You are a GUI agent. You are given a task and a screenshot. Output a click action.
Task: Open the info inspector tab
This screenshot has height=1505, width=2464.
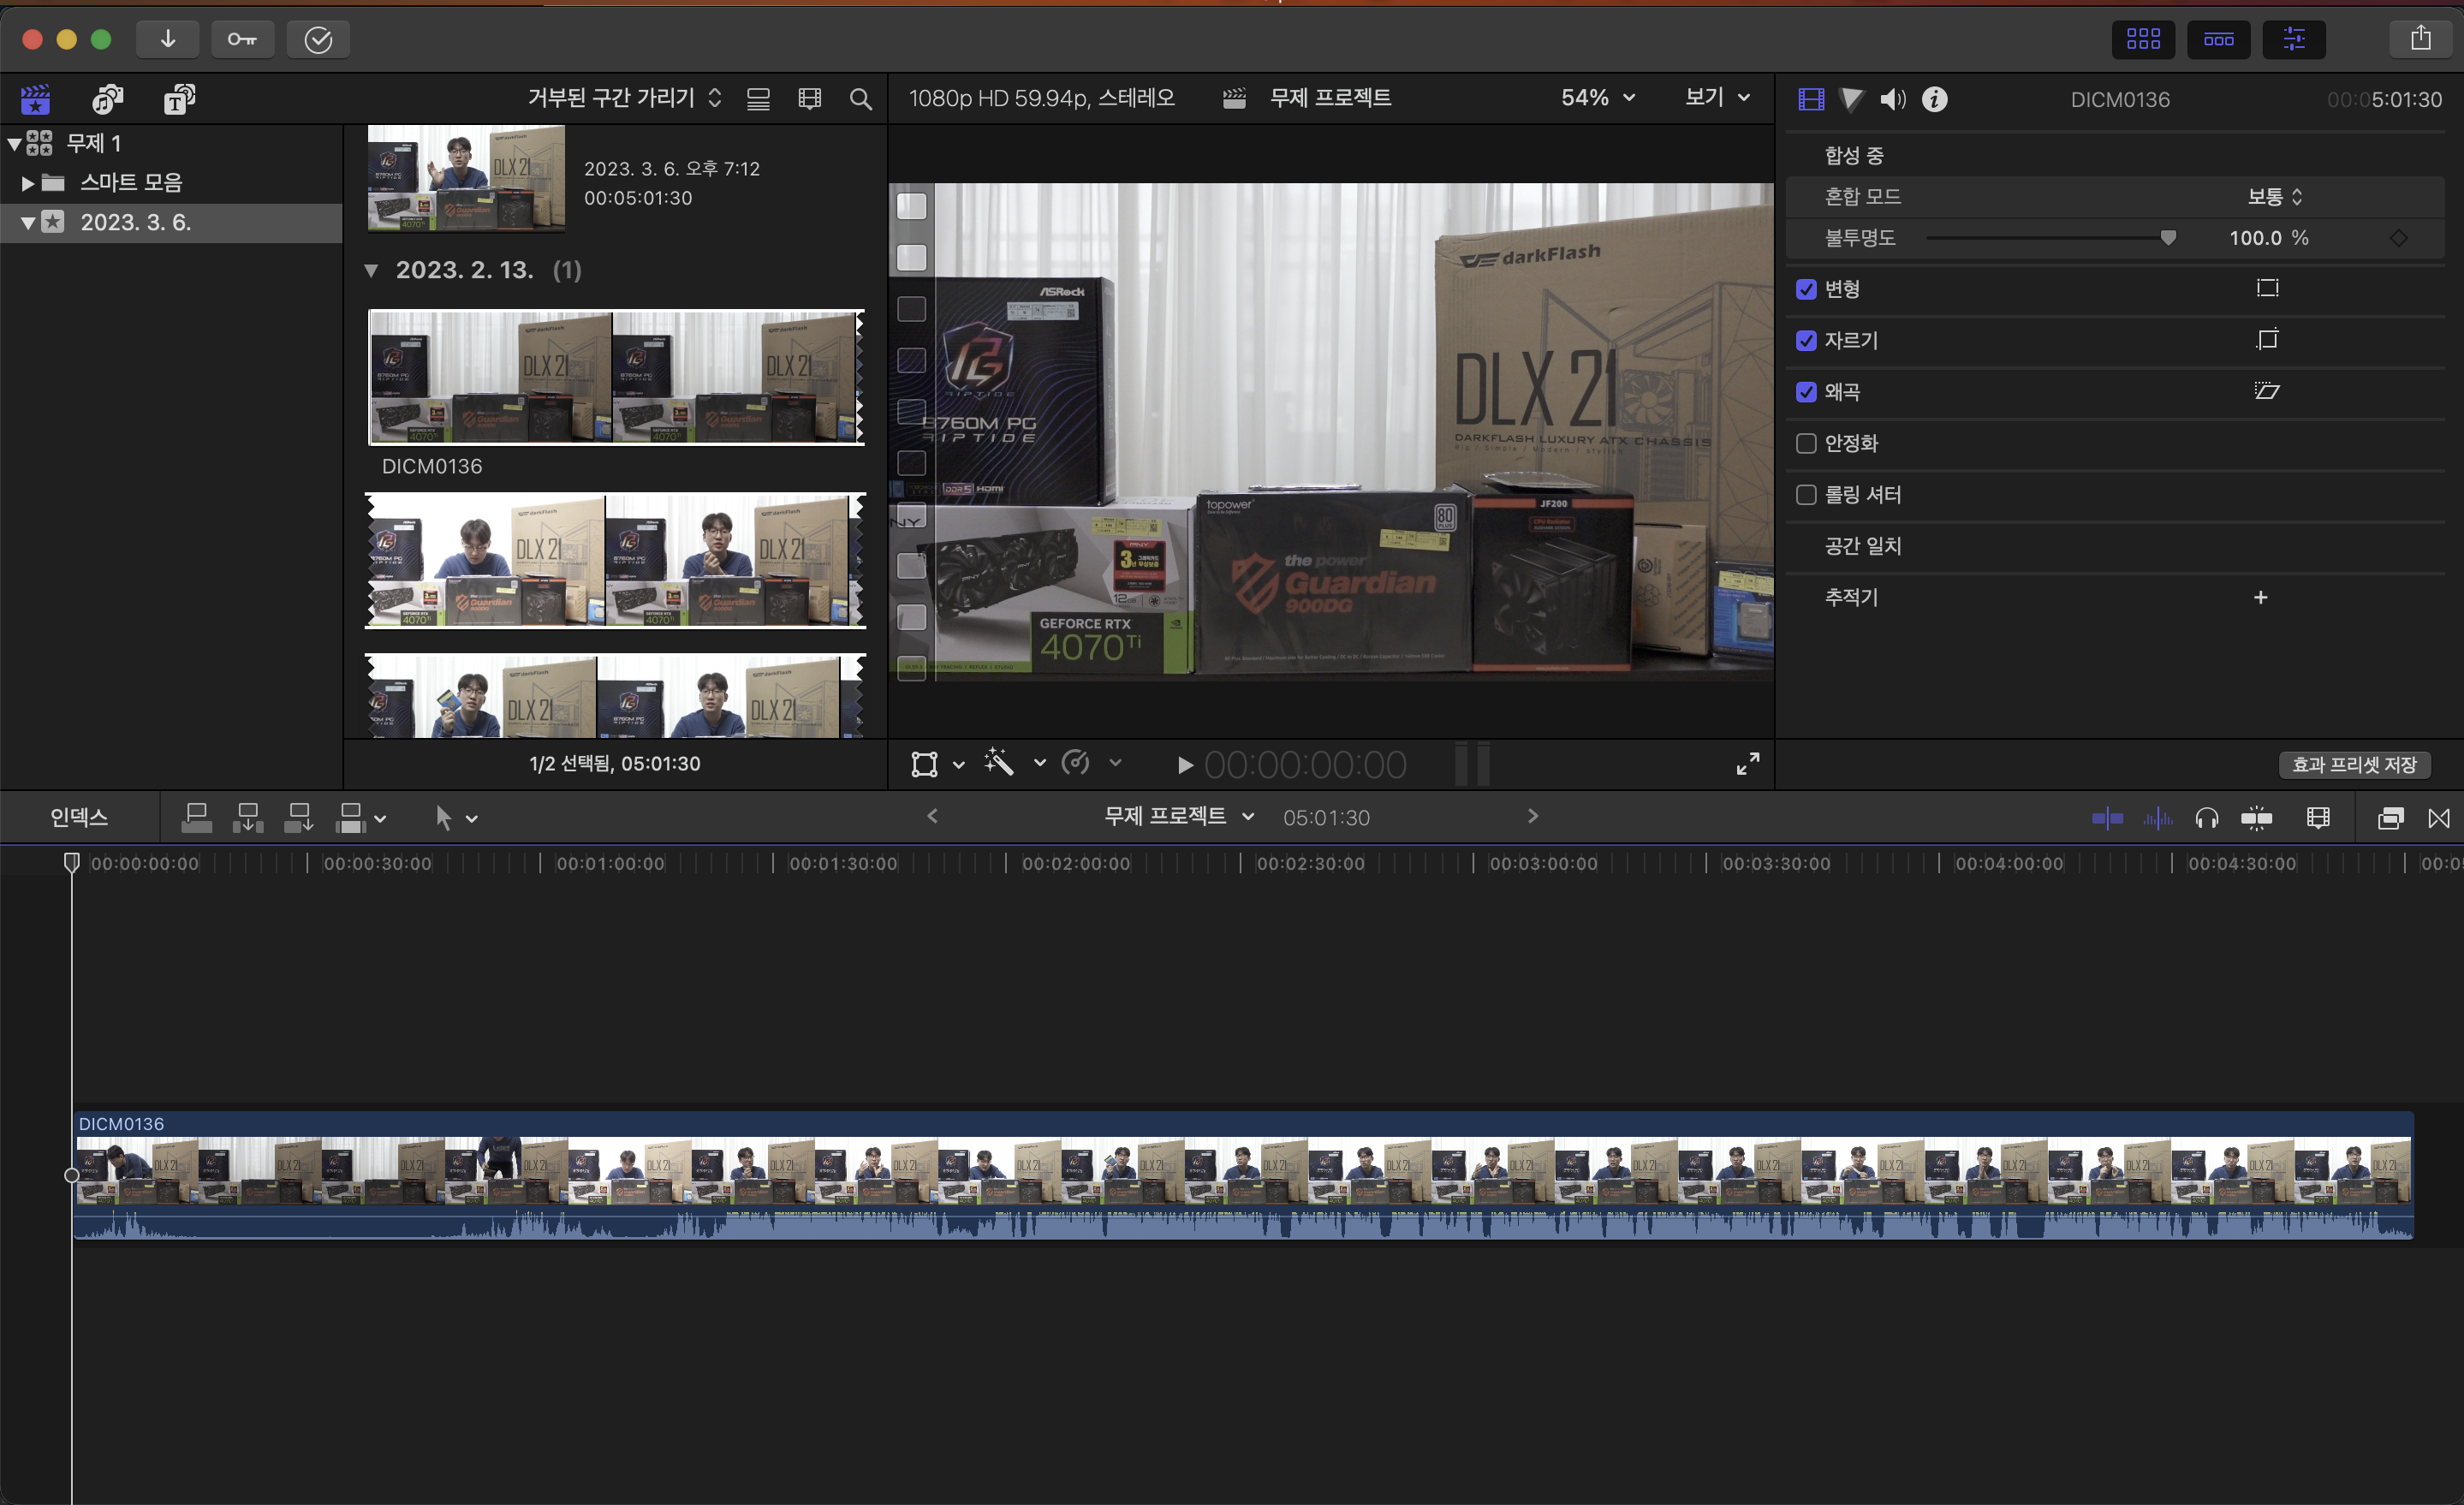[x=1935, y=99]
